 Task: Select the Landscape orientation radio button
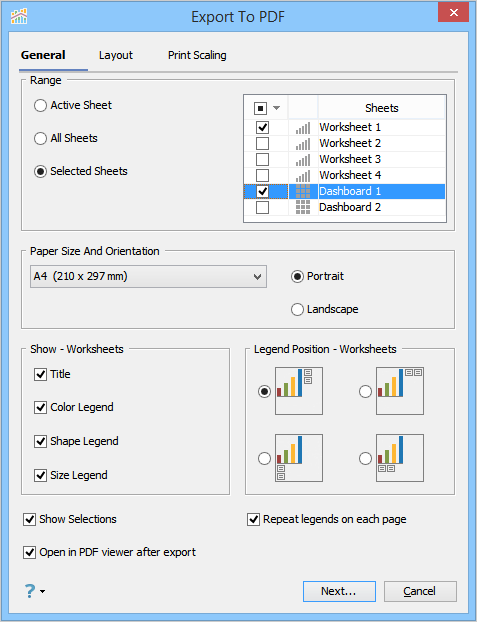pos(297,309)
